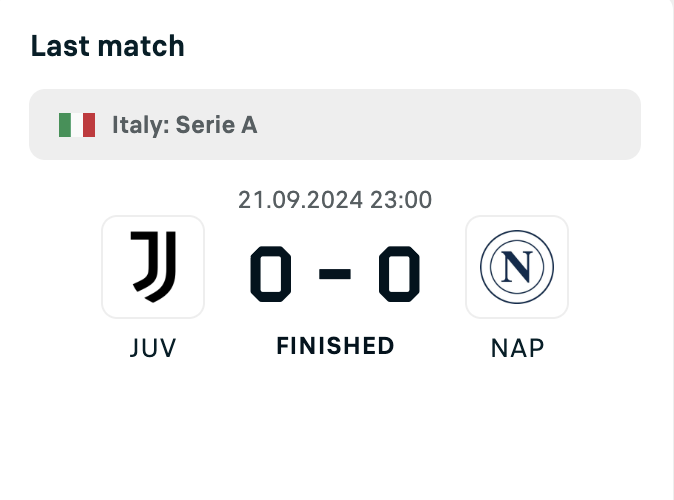Click the match date 21.09.2024
The image size is (674, 500).
[x=300, y=200]
